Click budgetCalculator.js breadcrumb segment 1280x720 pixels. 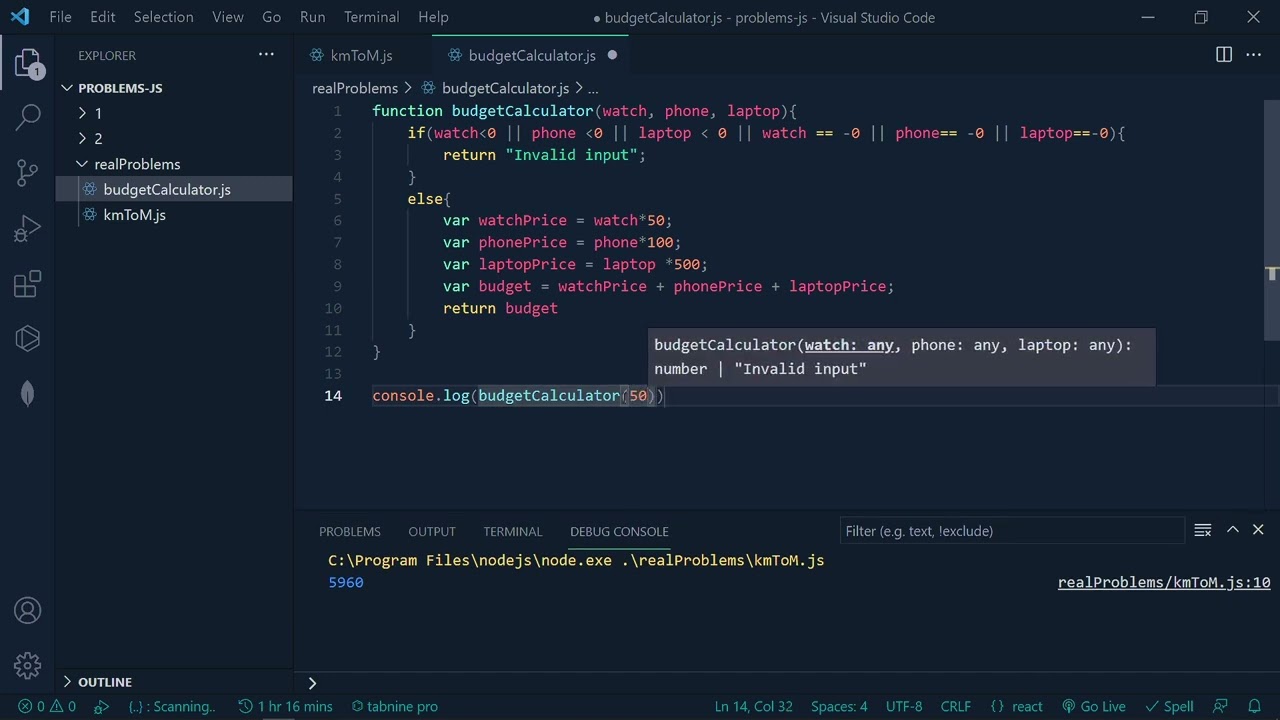tap(505, 88)
